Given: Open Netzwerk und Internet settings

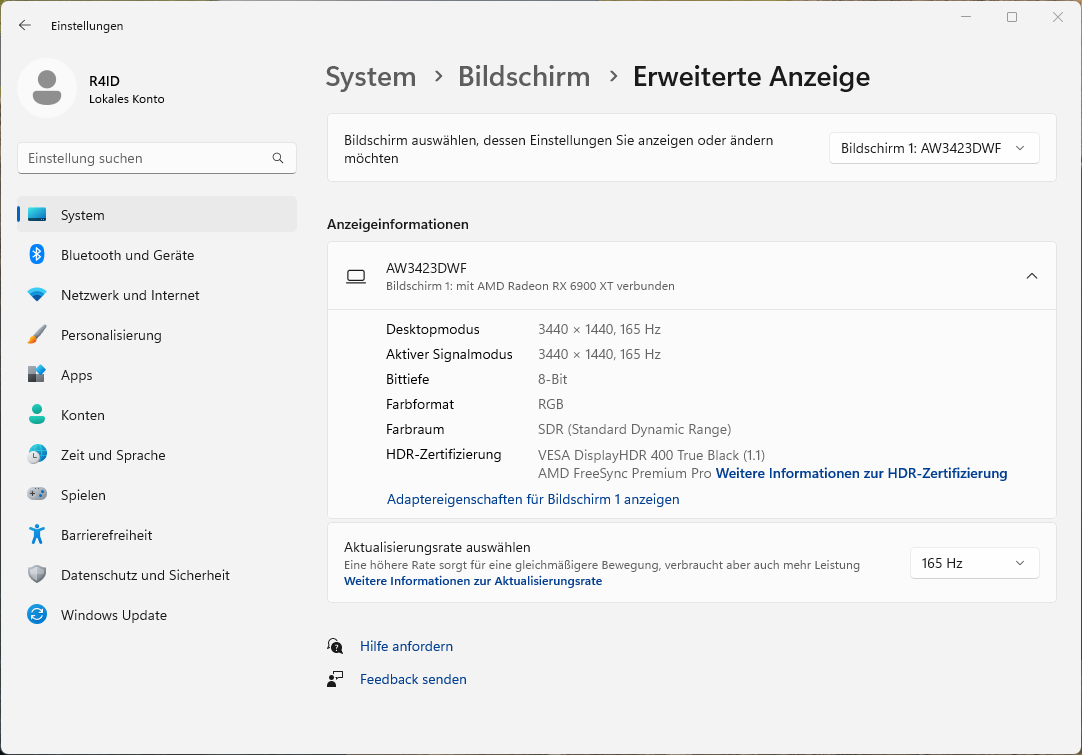Looking at the screenshot, I should point(130,295).
